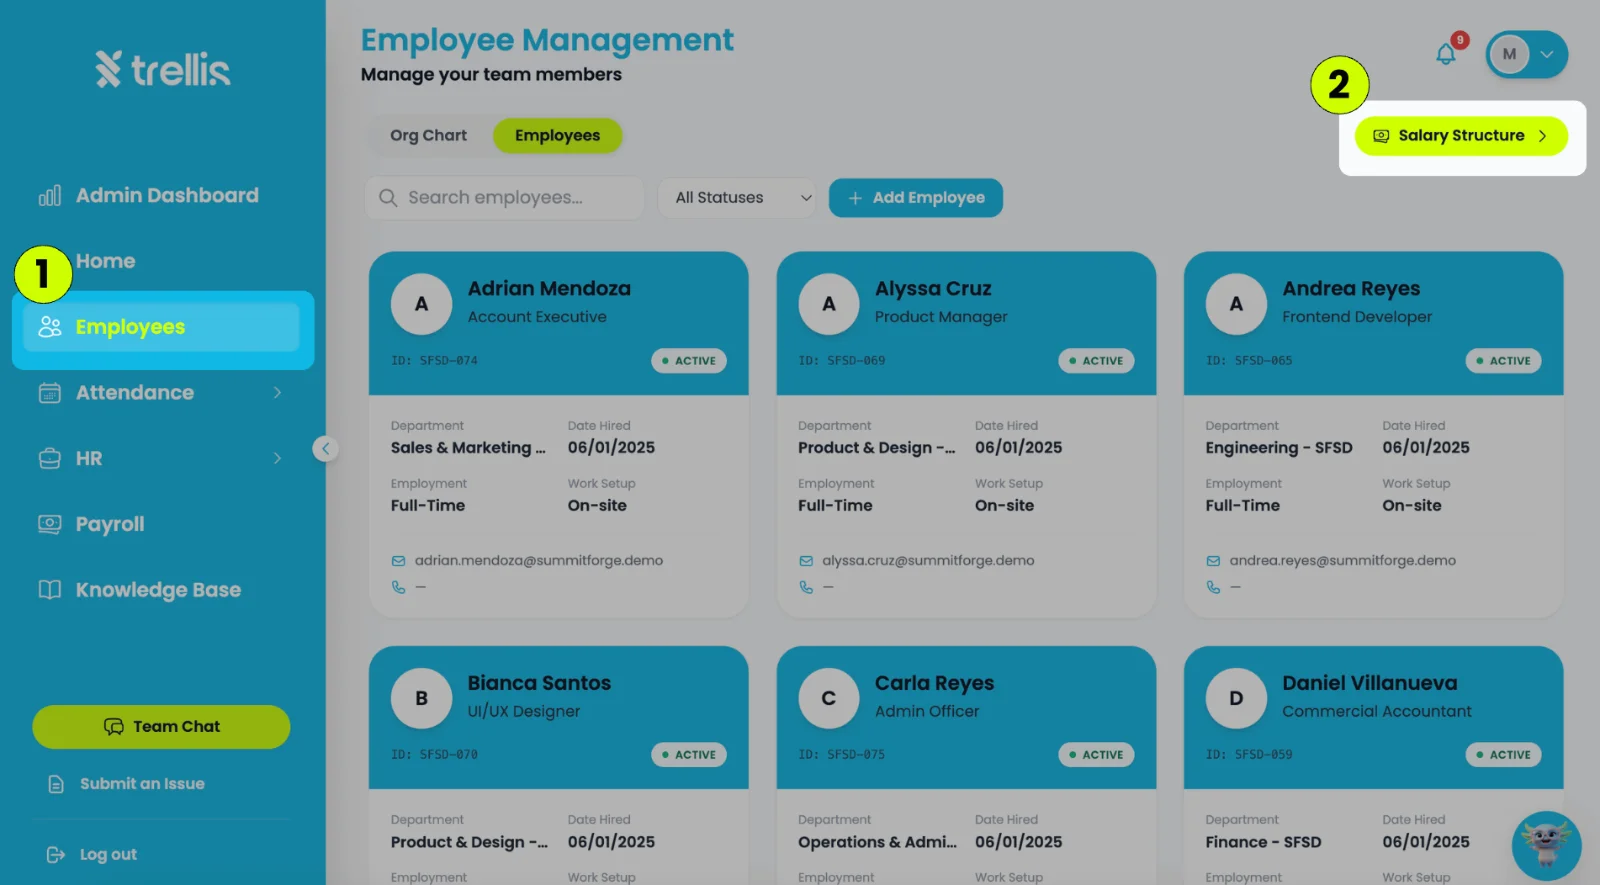Click Daniel Villanueva's avatar initial D
This screenshot has width=1600, height=885.
(1236, 698)
